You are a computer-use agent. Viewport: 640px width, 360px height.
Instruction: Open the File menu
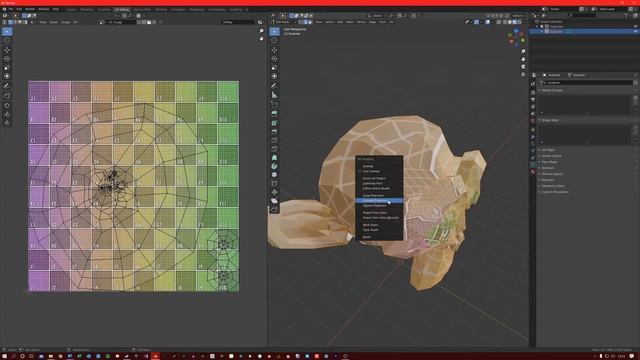(11, 9)
